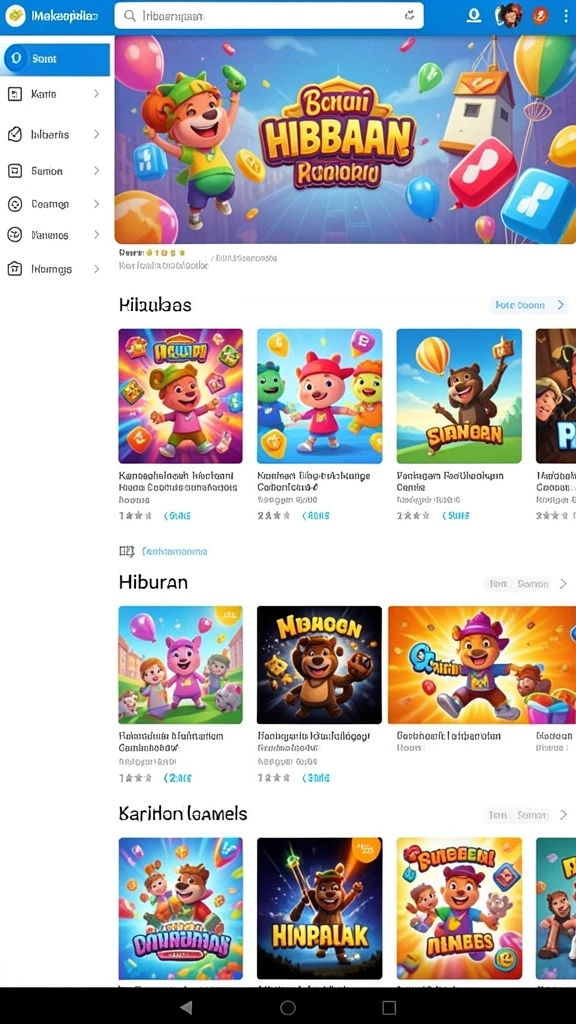This screenshot has width=576, height=1024.
Task: Open the Coamen circular icon in sidebar
Action: click(14, 204)
